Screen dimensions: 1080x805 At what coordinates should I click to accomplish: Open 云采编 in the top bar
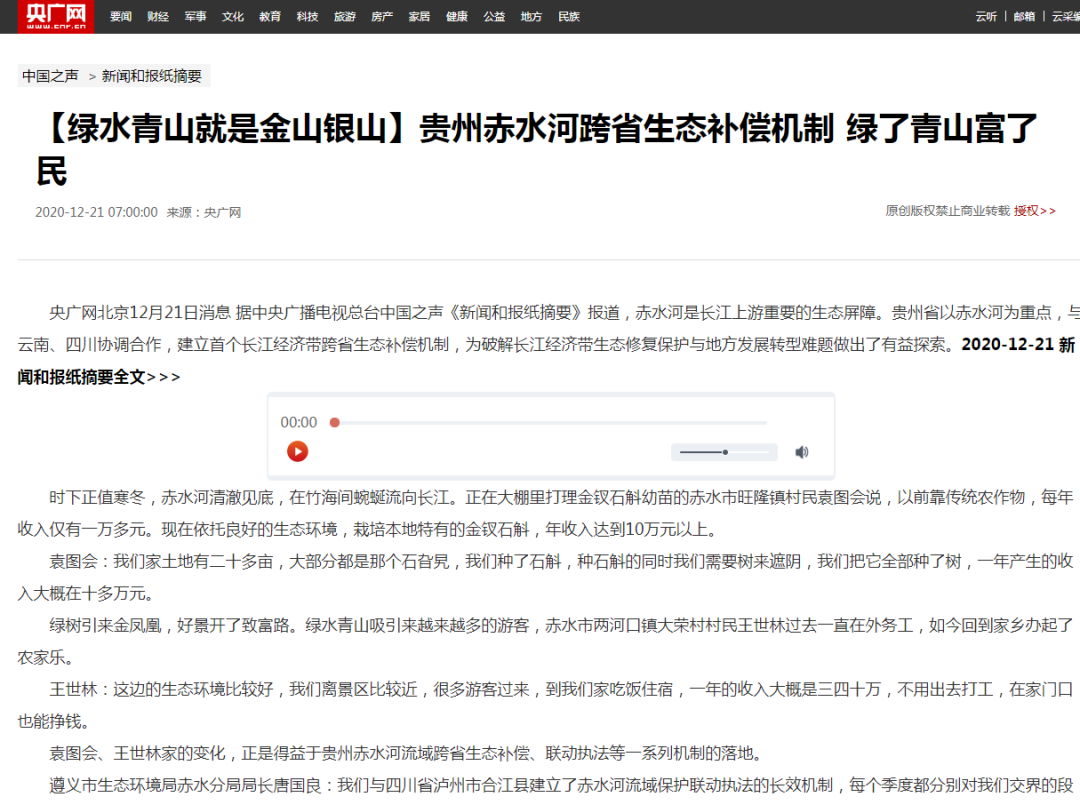point(1064,16)
